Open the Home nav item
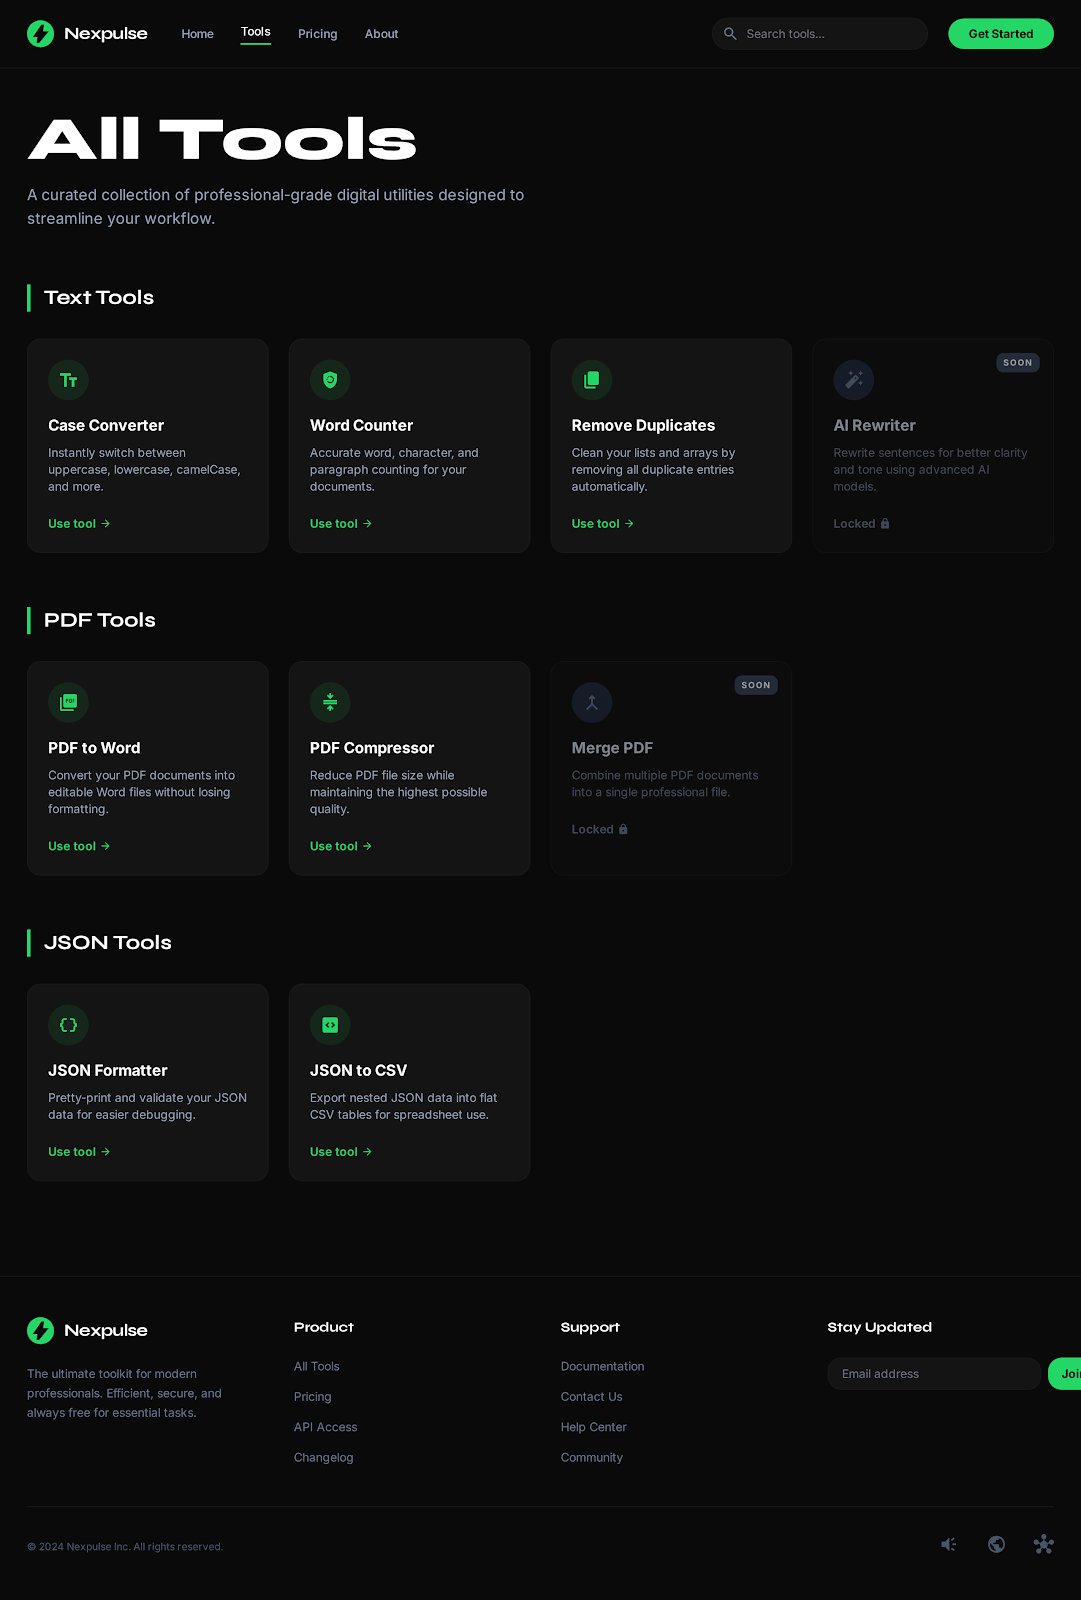 (x=197, y=34)
